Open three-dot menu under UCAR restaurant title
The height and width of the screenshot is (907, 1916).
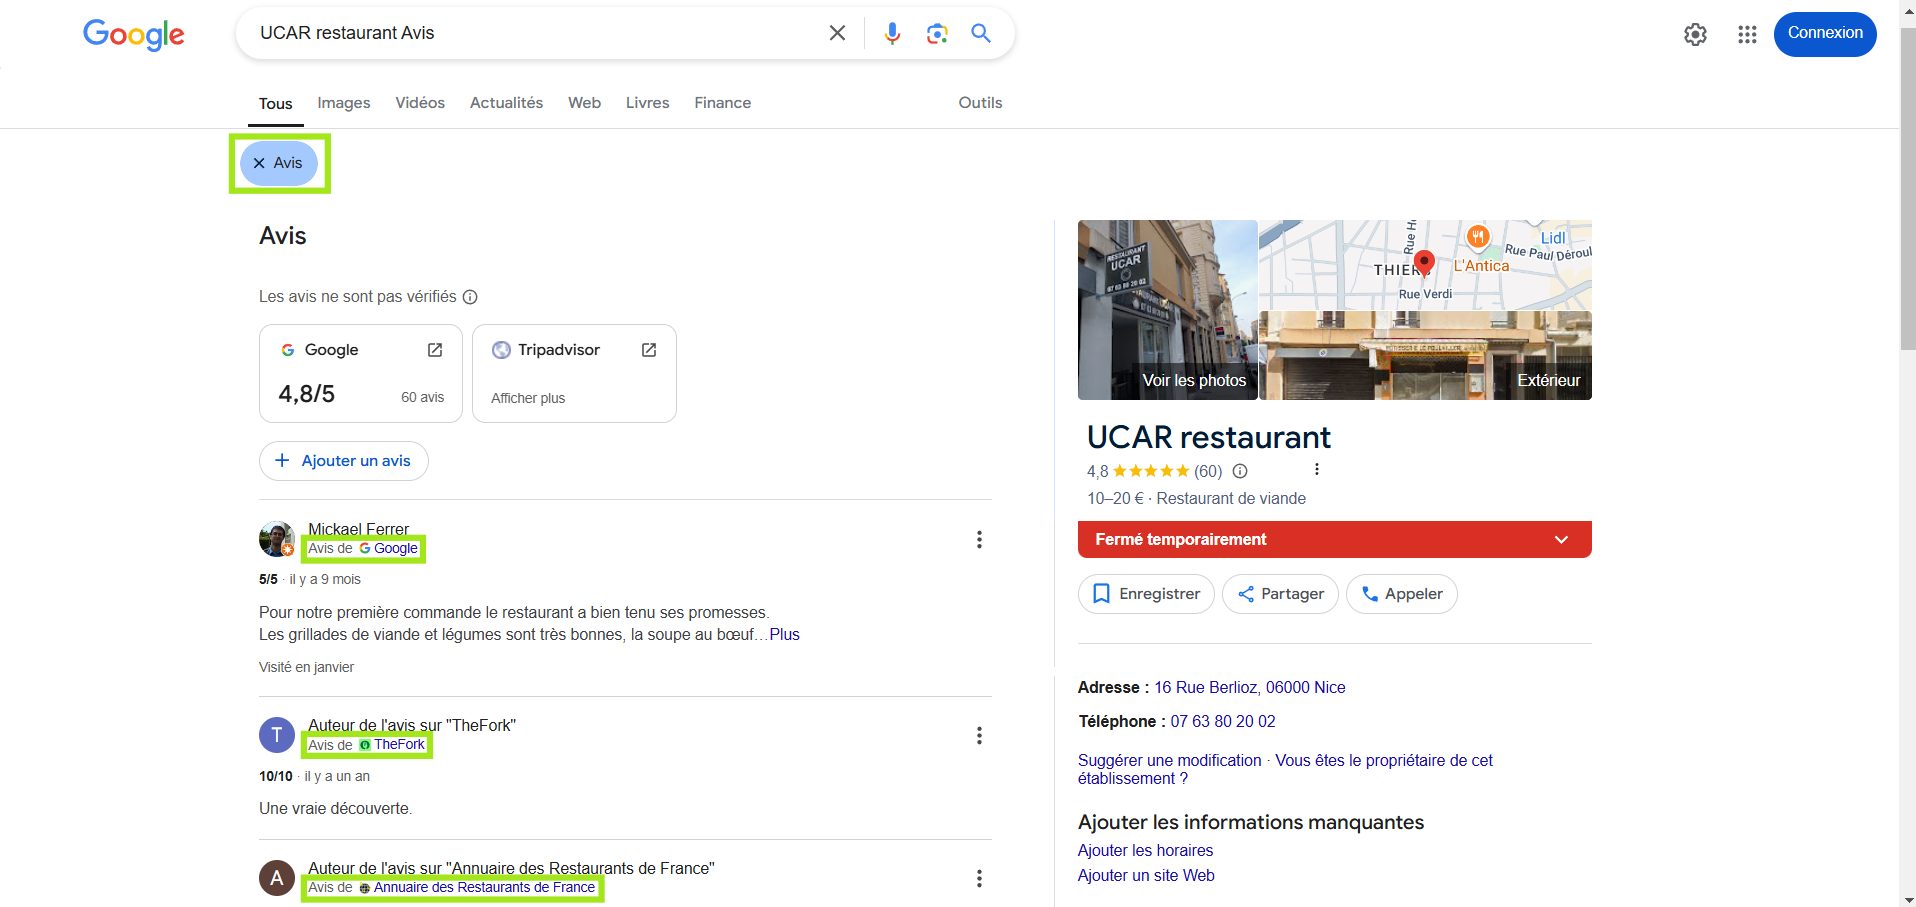click(1316, 469)
